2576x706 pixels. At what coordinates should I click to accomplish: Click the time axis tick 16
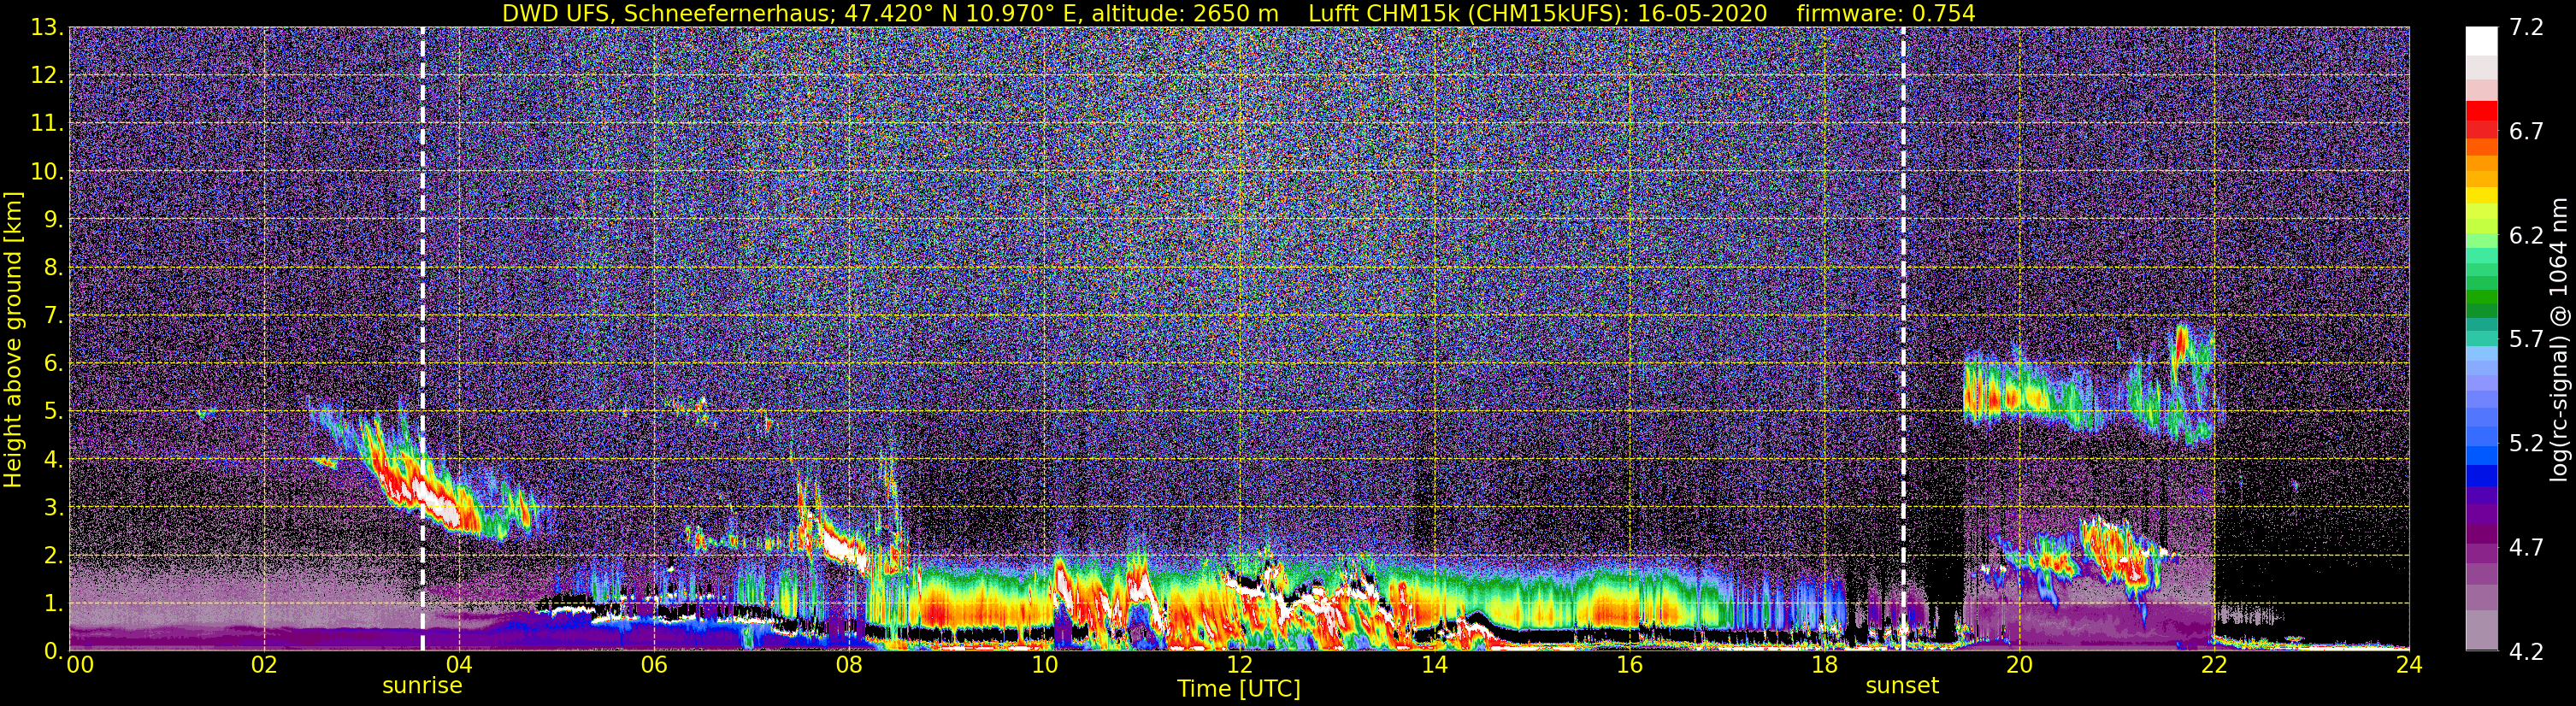tap(1629, 665)
